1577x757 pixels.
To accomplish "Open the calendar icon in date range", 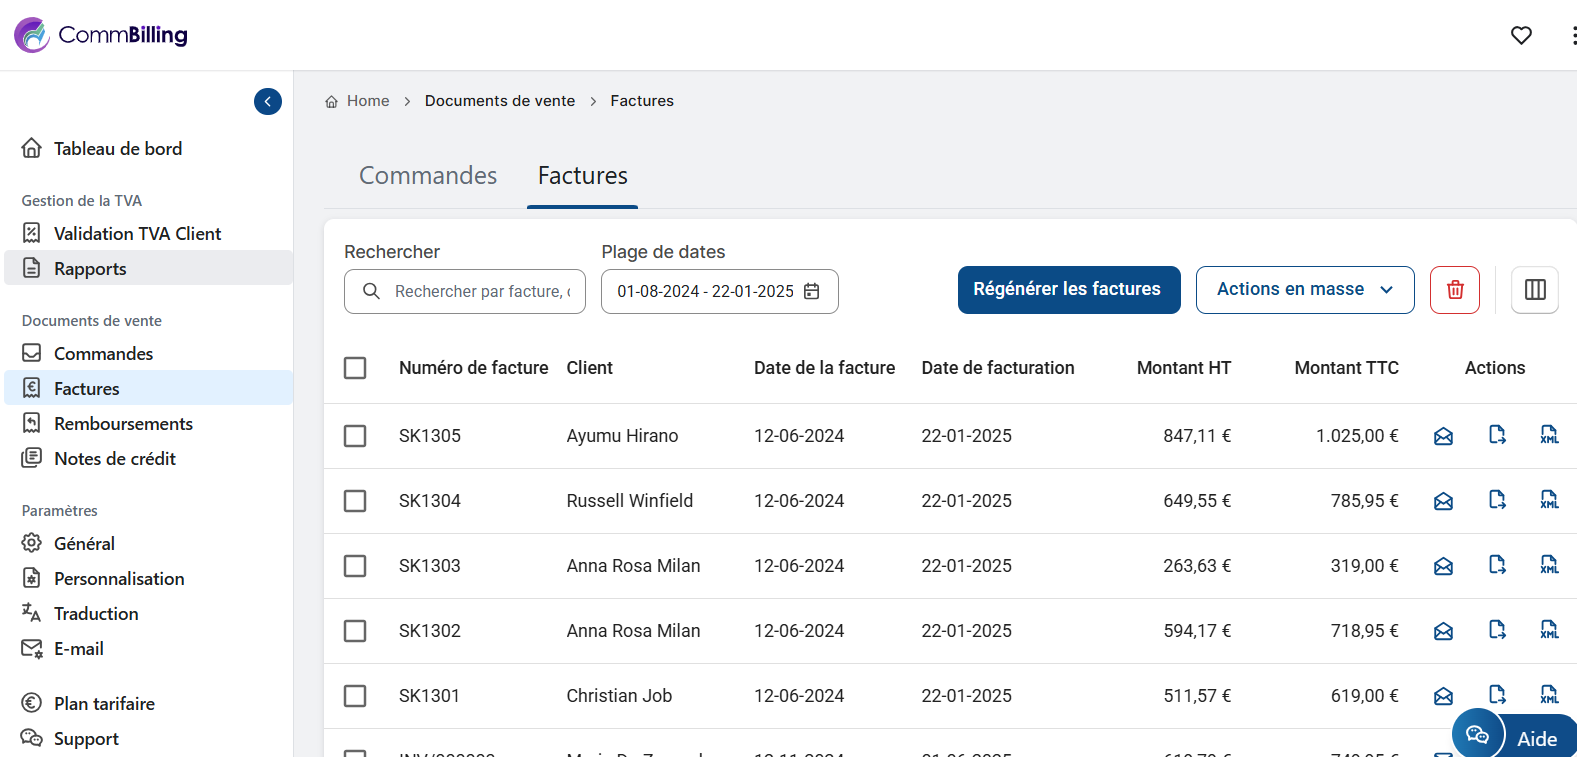I will 812,291.
